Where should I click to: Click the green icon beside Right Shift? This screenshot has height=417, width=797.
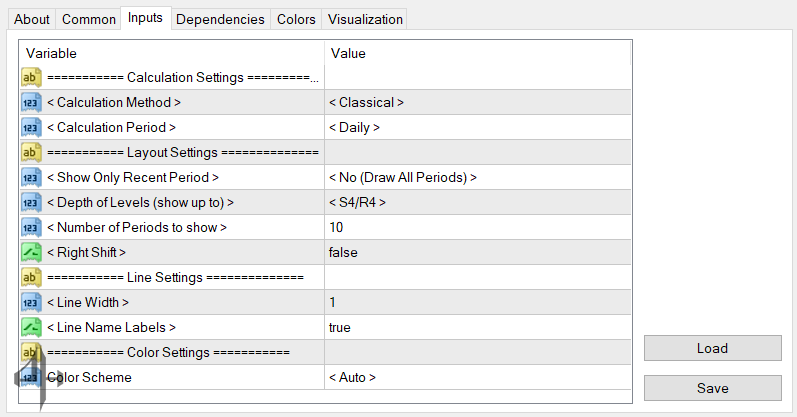tap(30, 252)
